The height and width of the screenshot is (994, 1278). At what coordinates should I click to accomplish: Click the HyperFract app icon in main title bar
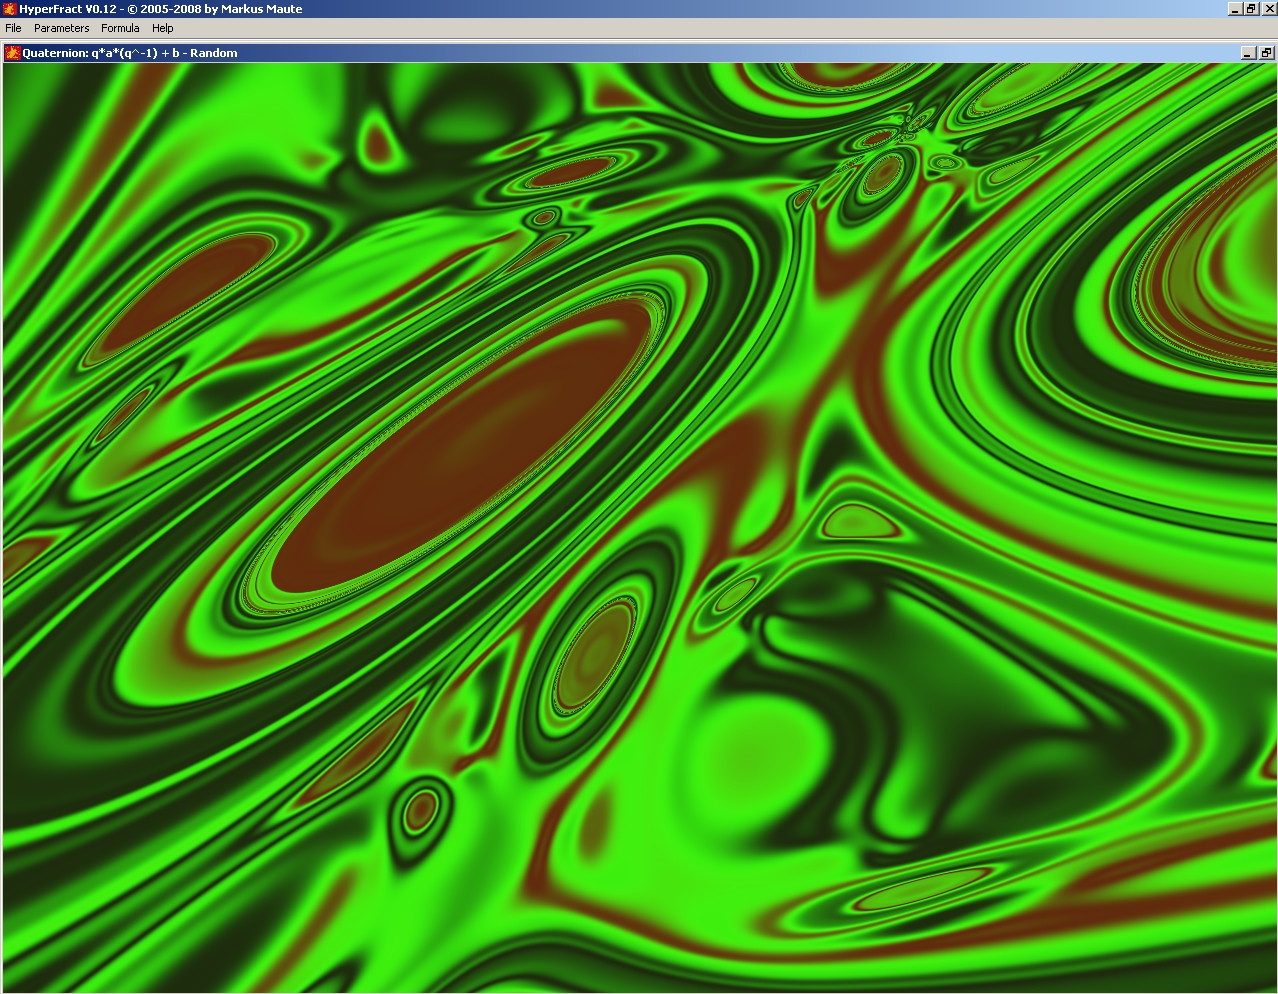[9, 9]
